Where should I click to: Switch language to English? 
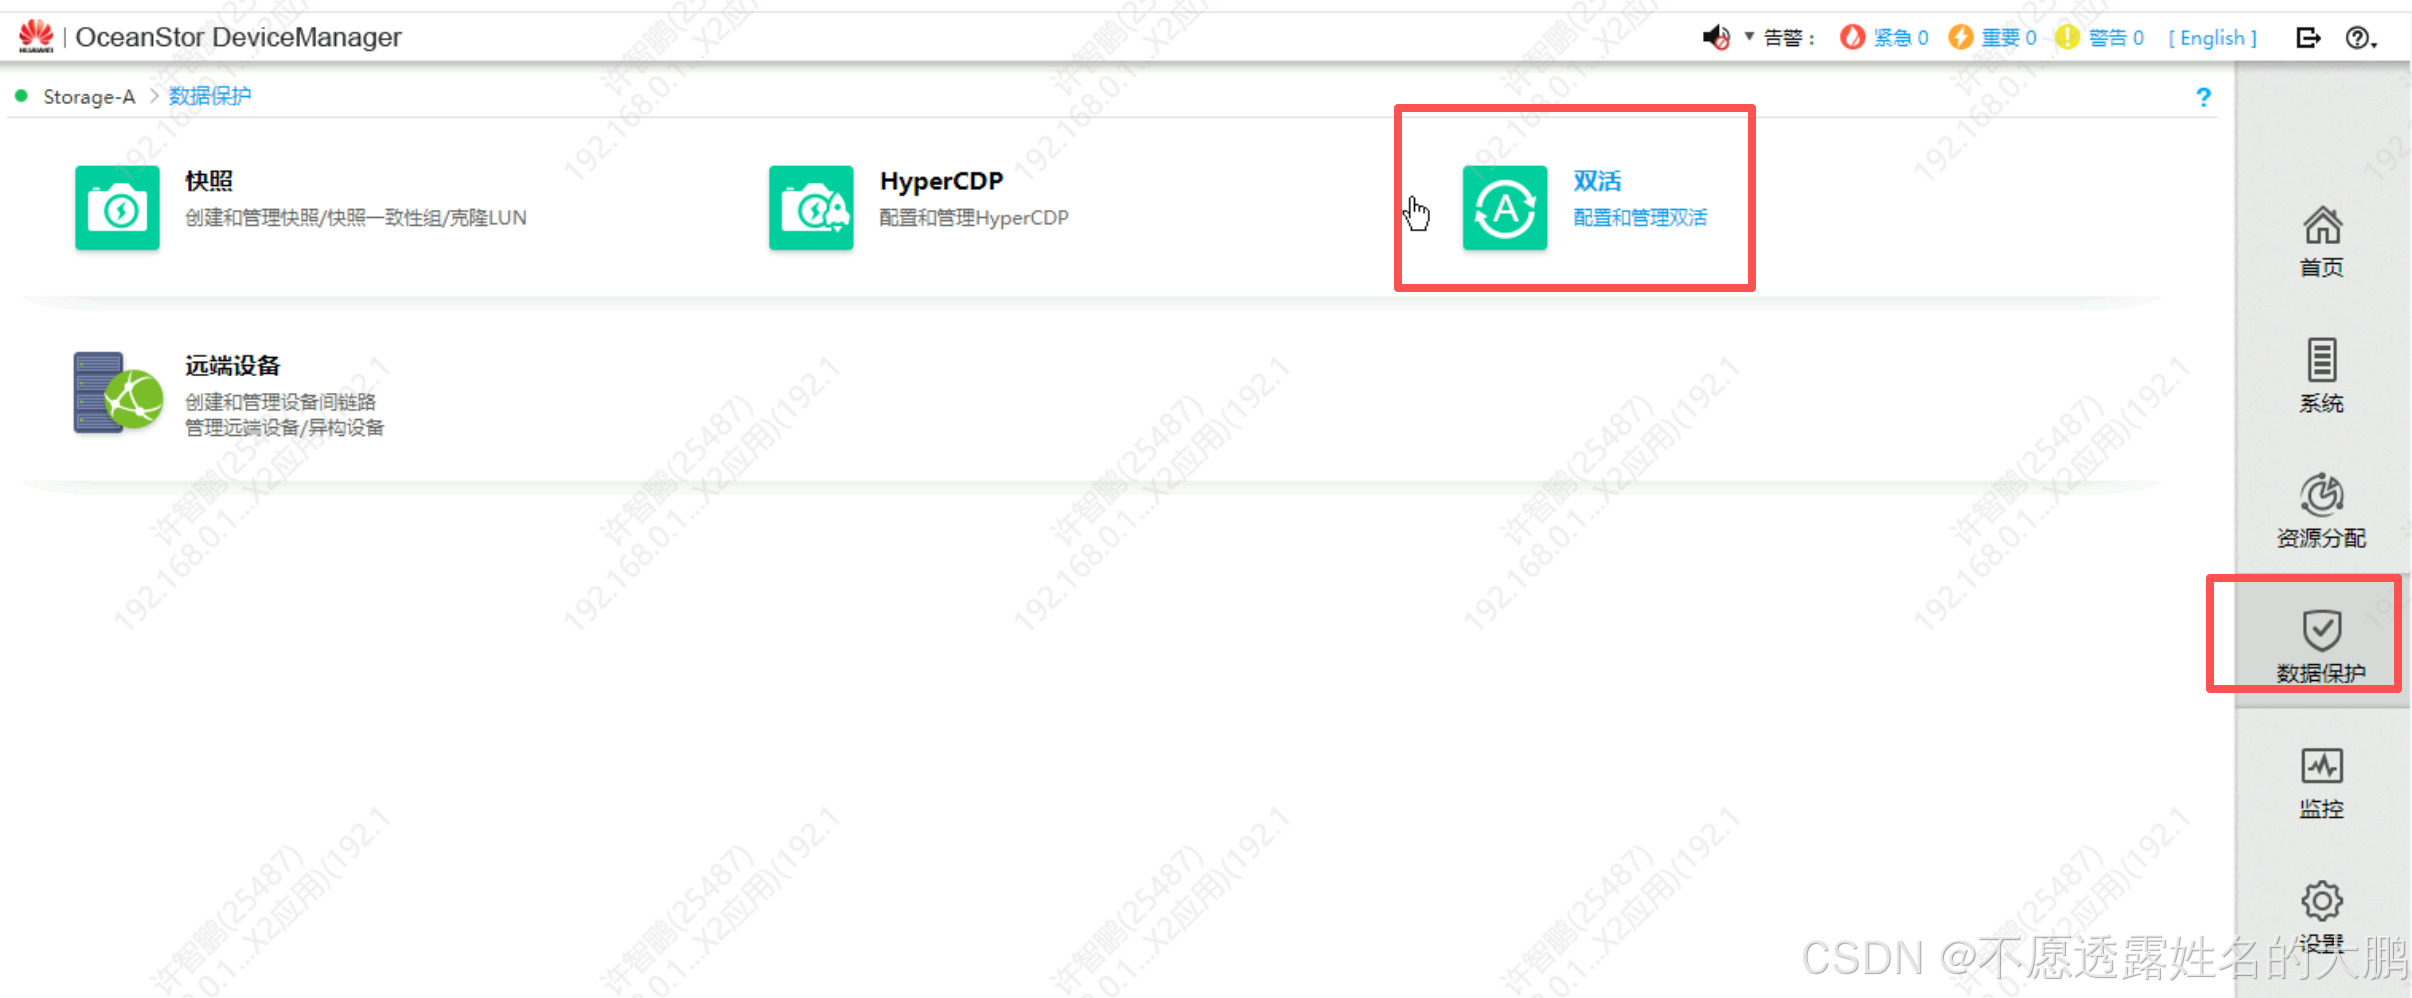click(2213, 38)
